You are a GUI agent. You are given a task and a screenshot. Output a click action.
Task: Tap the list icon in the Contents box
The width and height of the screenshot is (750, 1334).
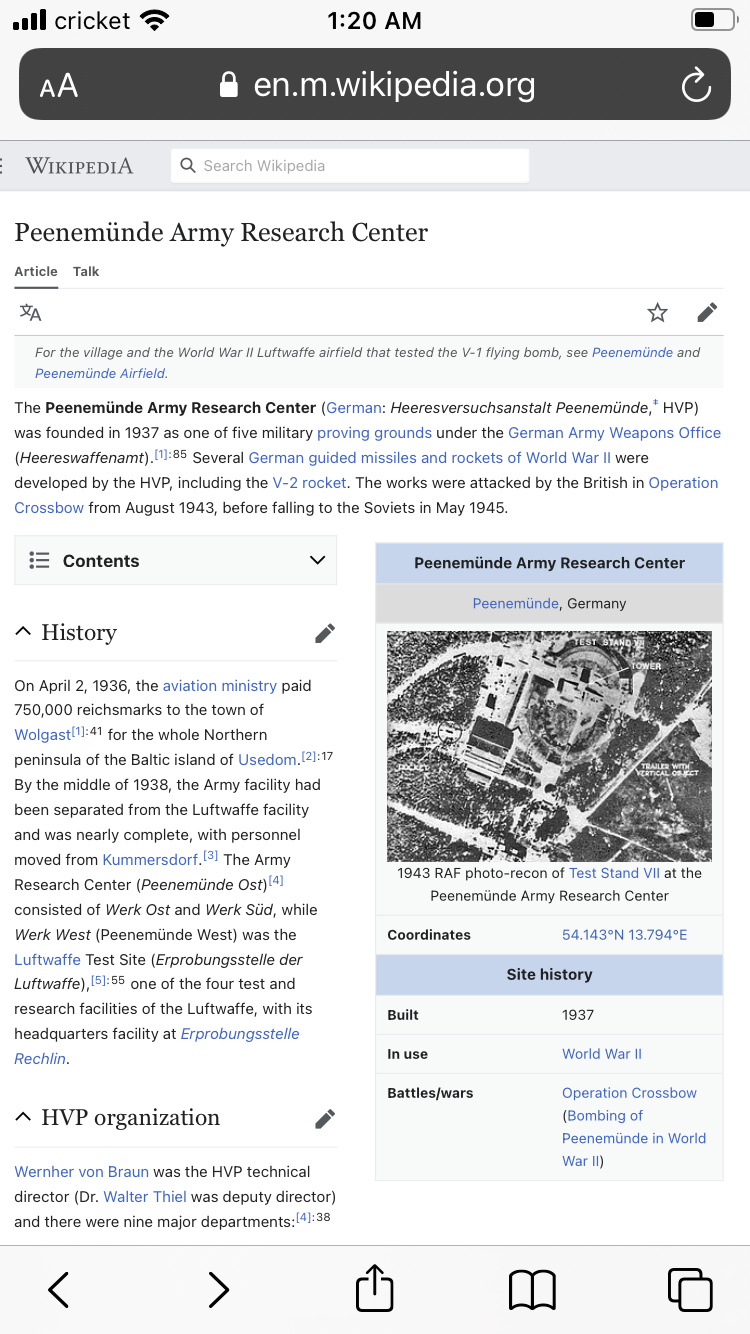coord(40,560)
